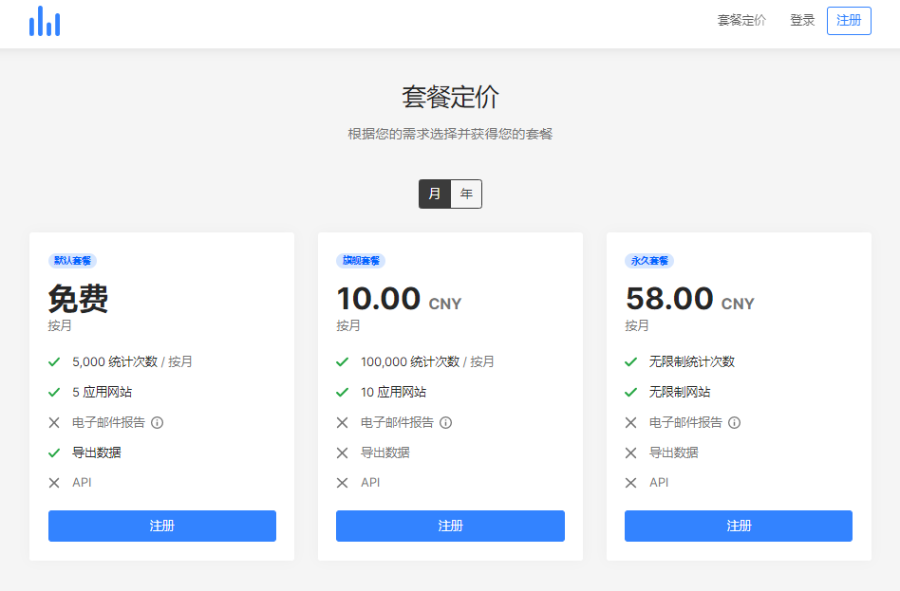Click the green check beside 5,000 统计次数
This screenshot has height=591, width=900.
click(54, 362)
